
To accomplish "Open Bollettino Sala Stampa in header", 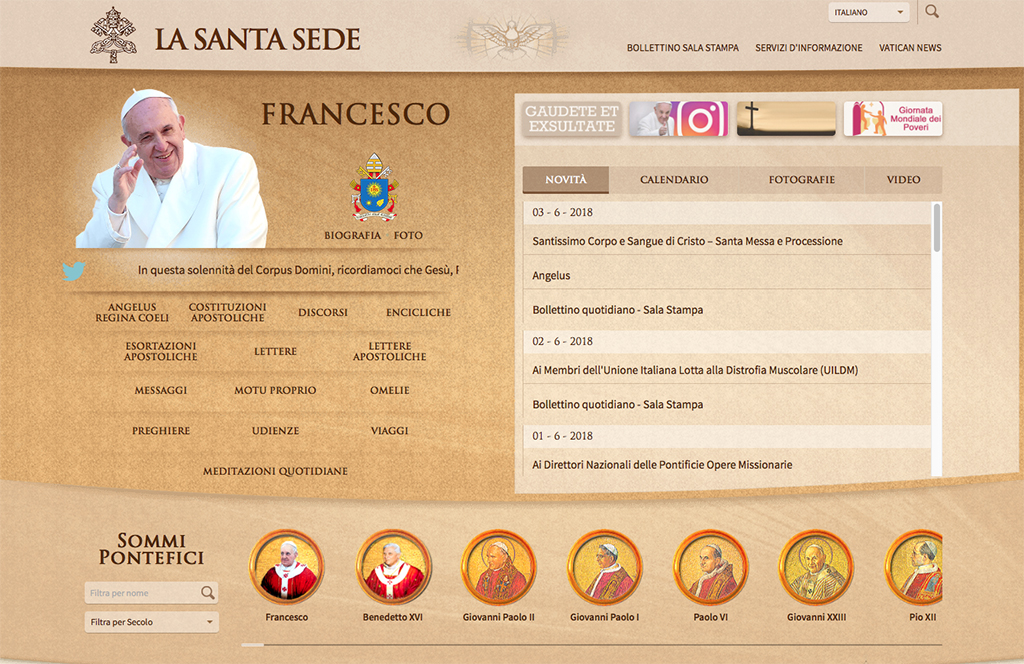I will tap(682, 48).
